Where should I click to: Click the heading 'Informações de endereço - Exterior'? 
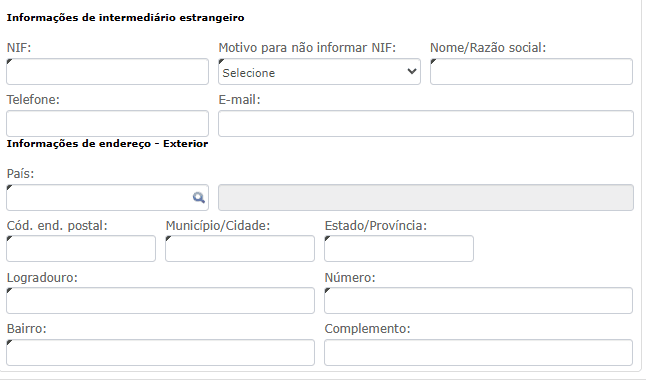pyautogui.click(x=107, y=144)
